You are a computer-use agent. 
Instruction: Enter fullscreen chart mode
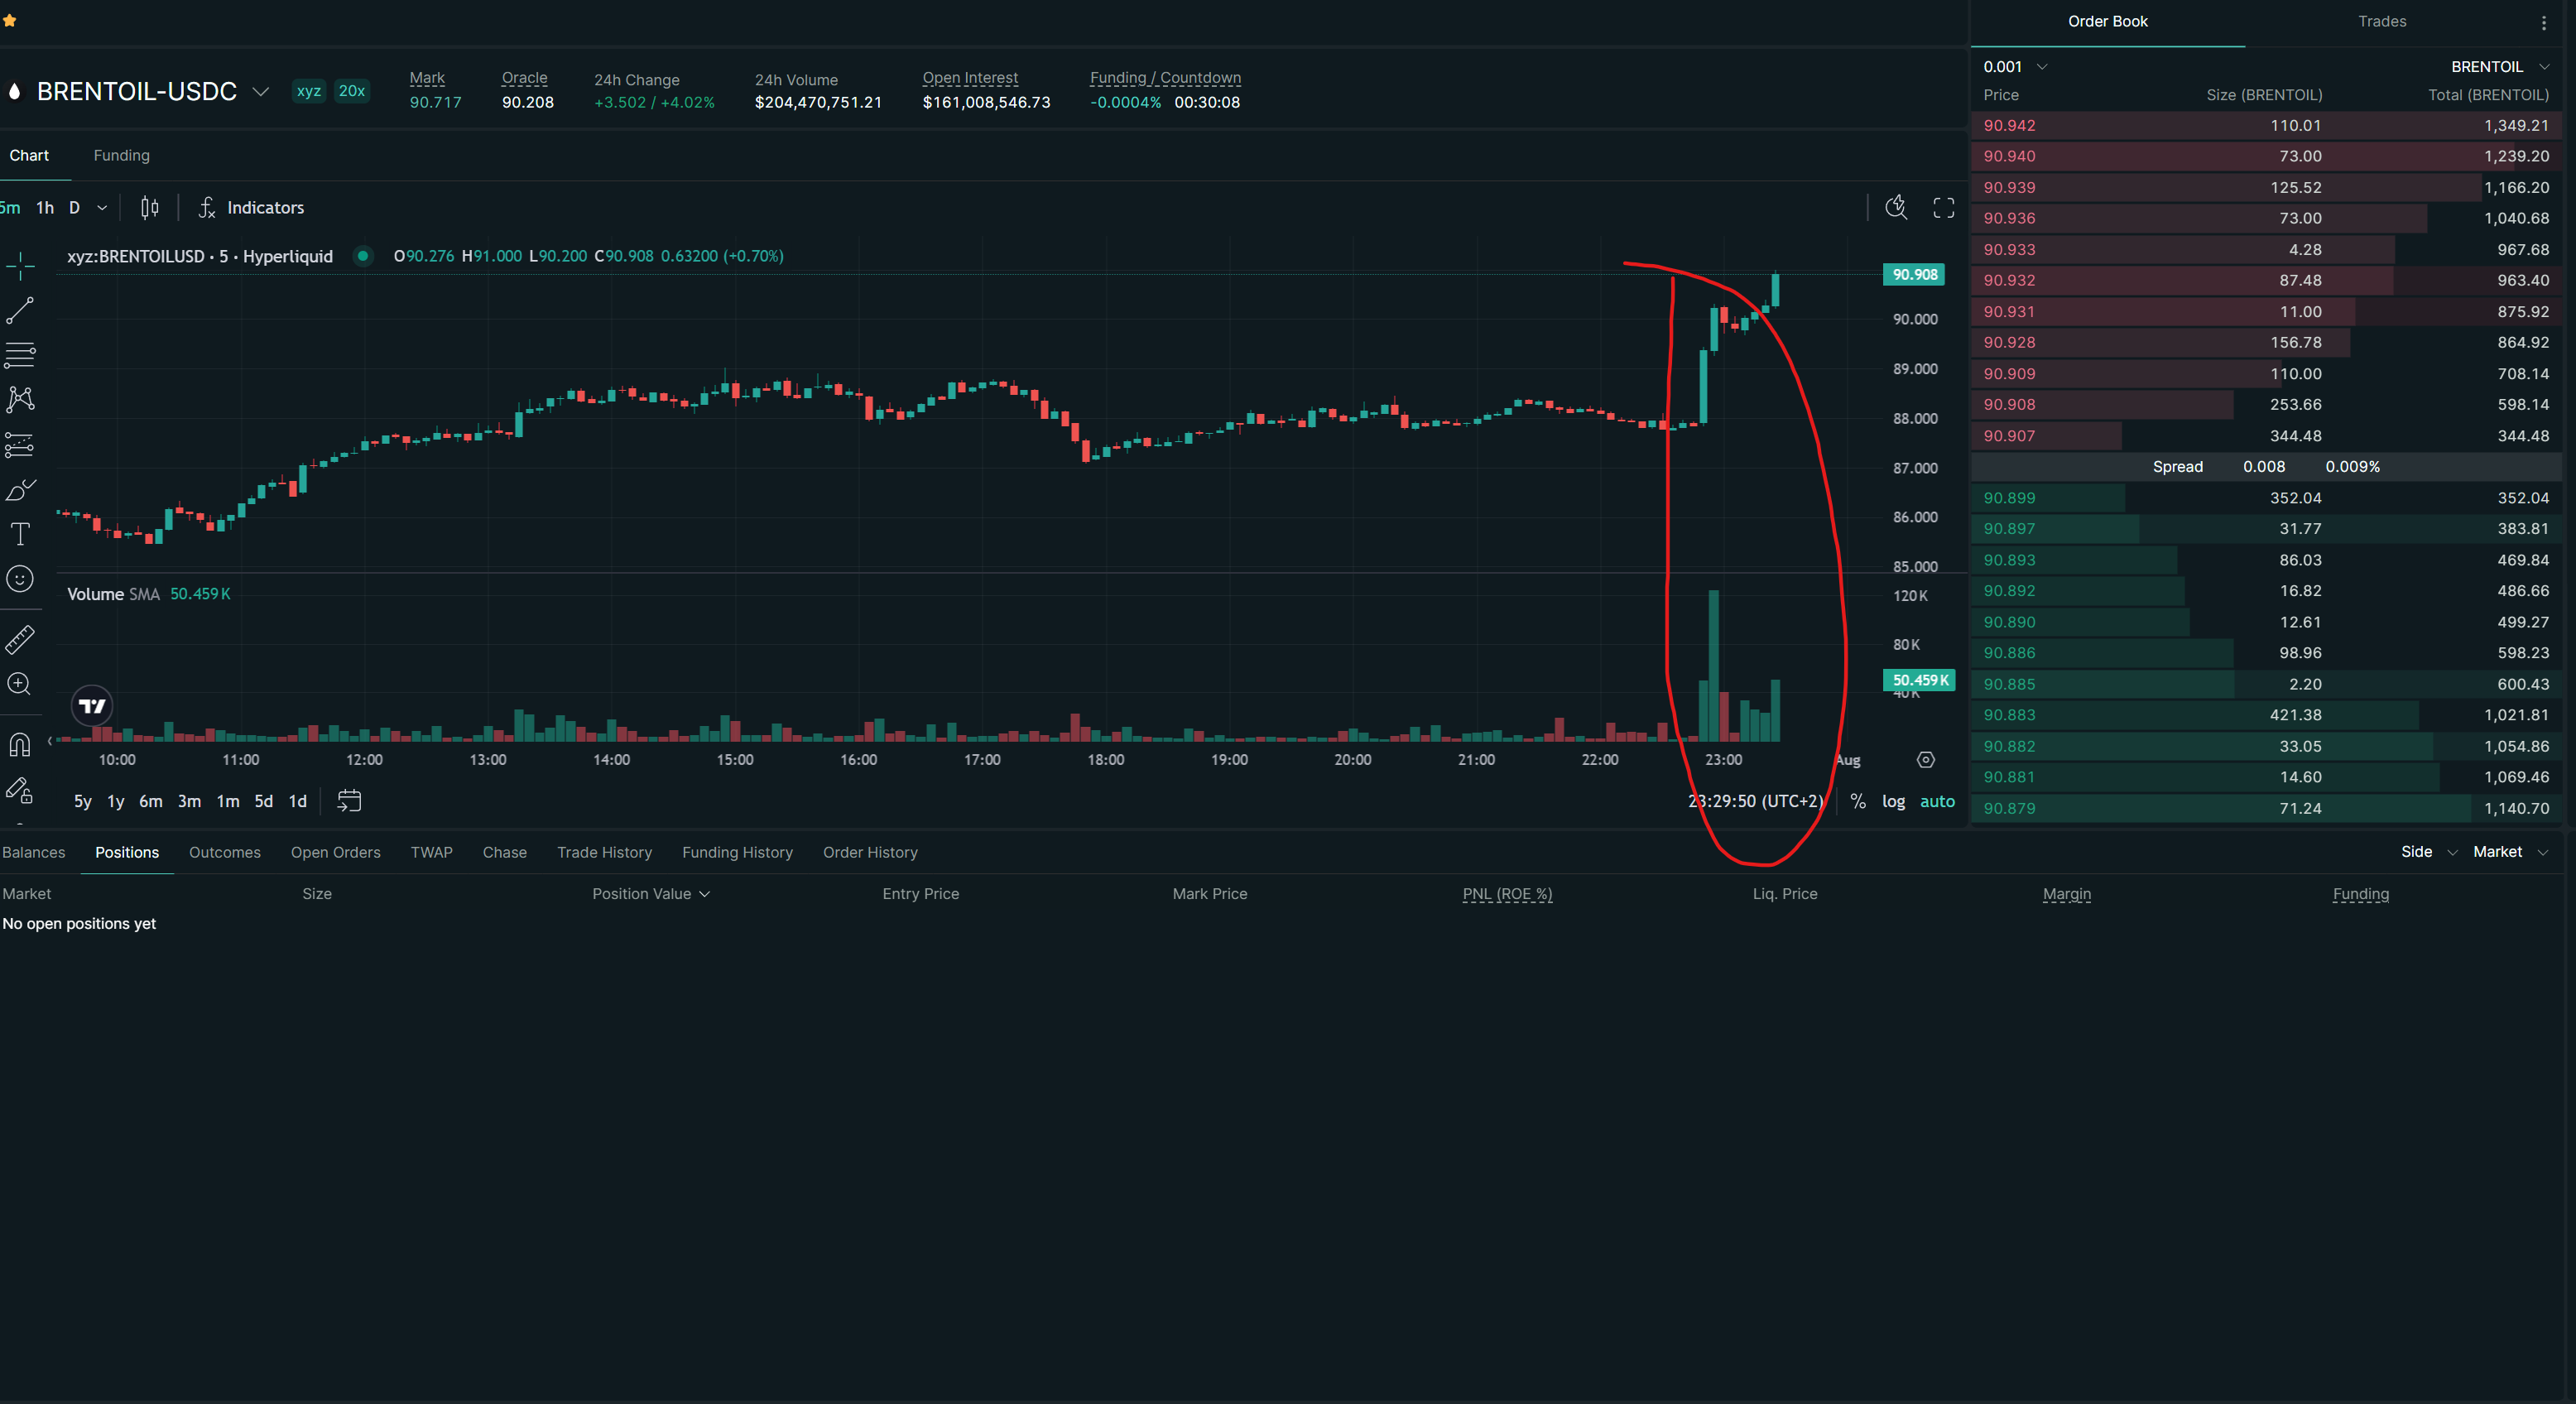1943,208
